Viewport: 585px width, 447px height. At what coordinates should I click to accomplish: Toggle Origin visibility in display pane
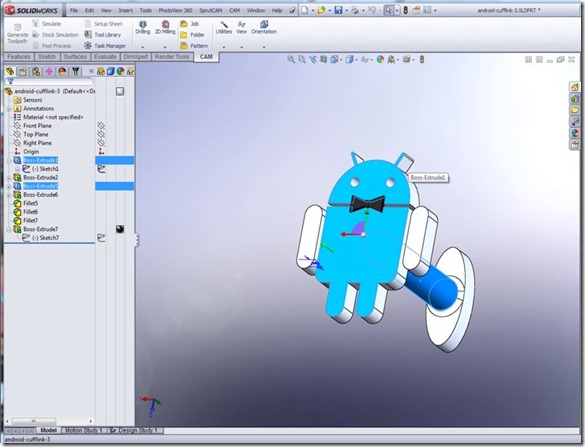101,151
